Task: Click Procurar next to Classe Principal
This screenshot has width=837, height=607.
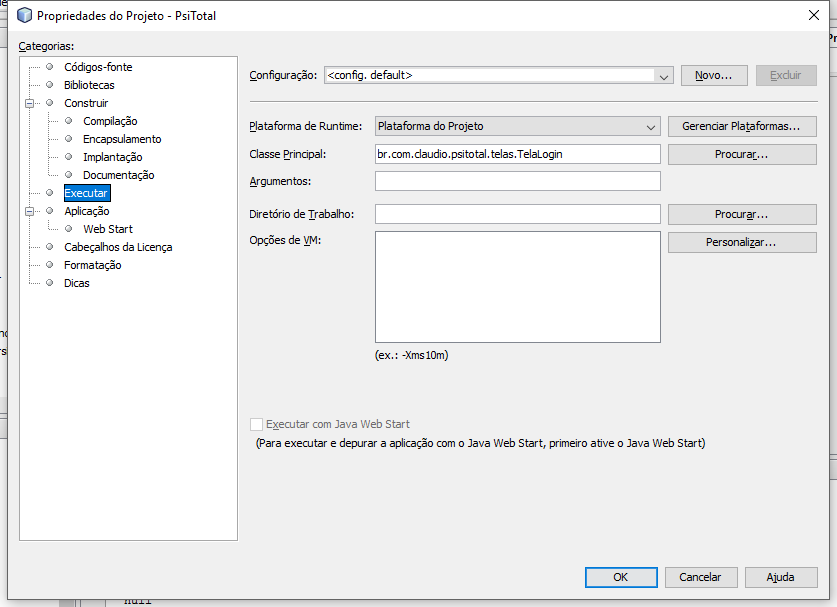Action: (x=742, y=154)
